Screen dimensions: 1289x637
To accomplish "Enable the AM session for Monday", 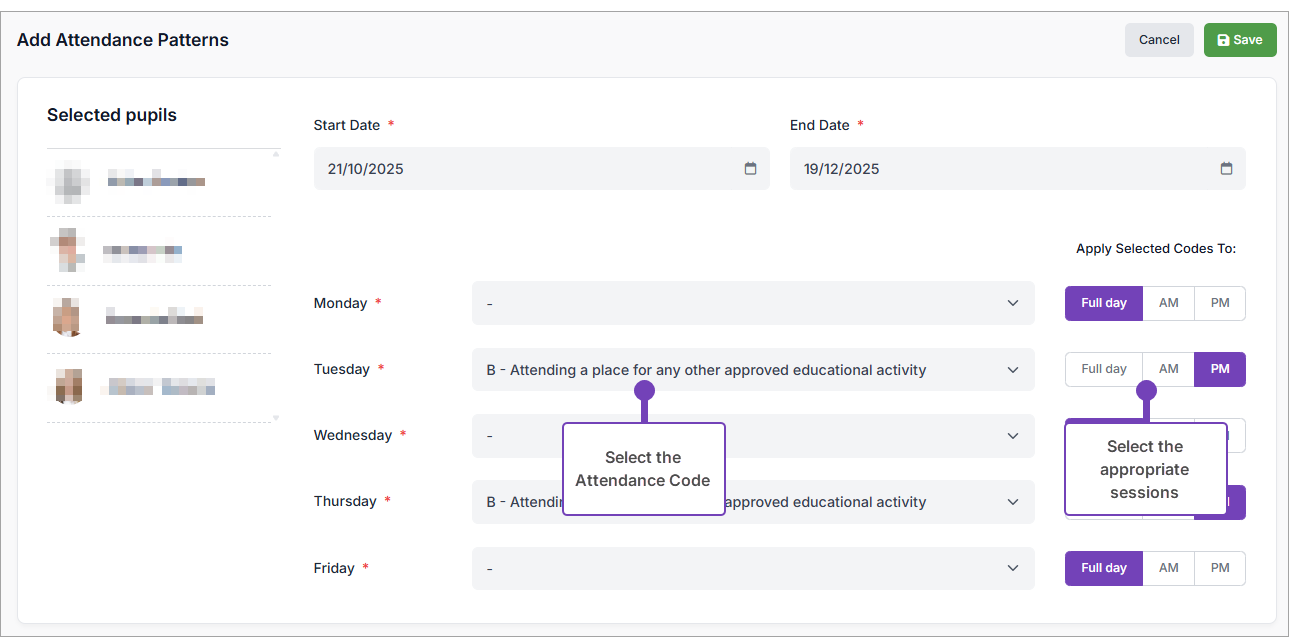I will coord(1168,303).
